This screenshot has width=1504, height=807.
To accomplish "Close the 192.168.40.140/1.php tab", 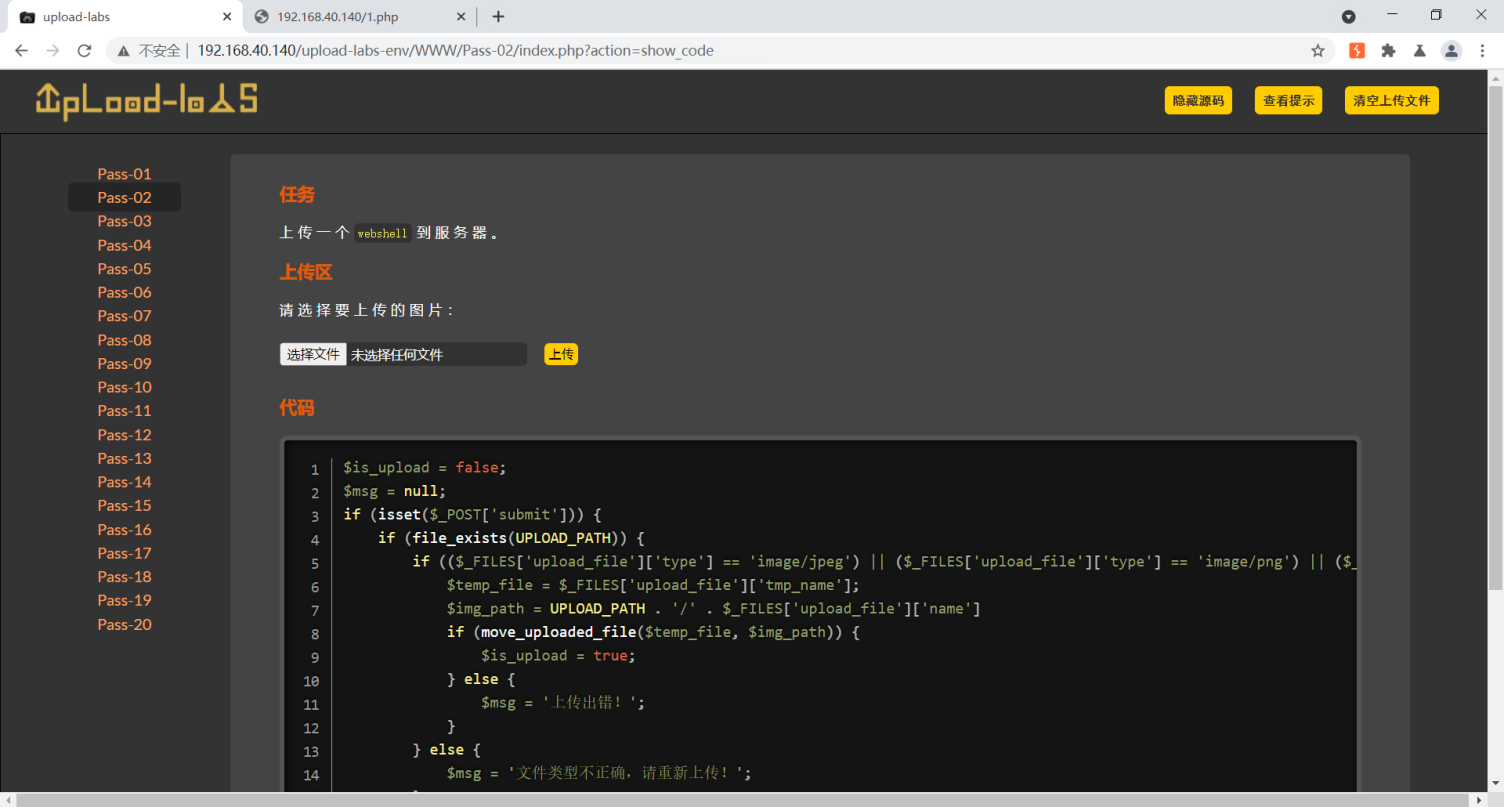I will tap(461, 17).
